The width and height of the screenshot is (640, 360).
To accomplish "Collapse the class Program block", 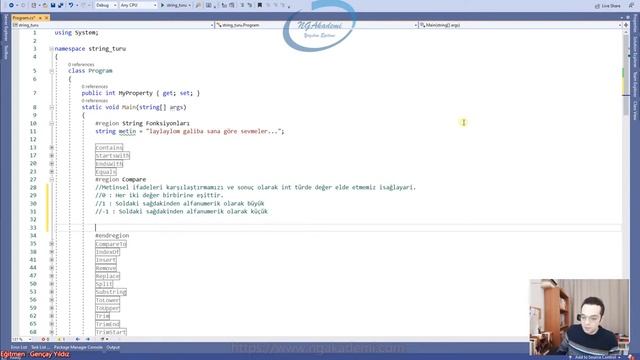I will [51, 71].
